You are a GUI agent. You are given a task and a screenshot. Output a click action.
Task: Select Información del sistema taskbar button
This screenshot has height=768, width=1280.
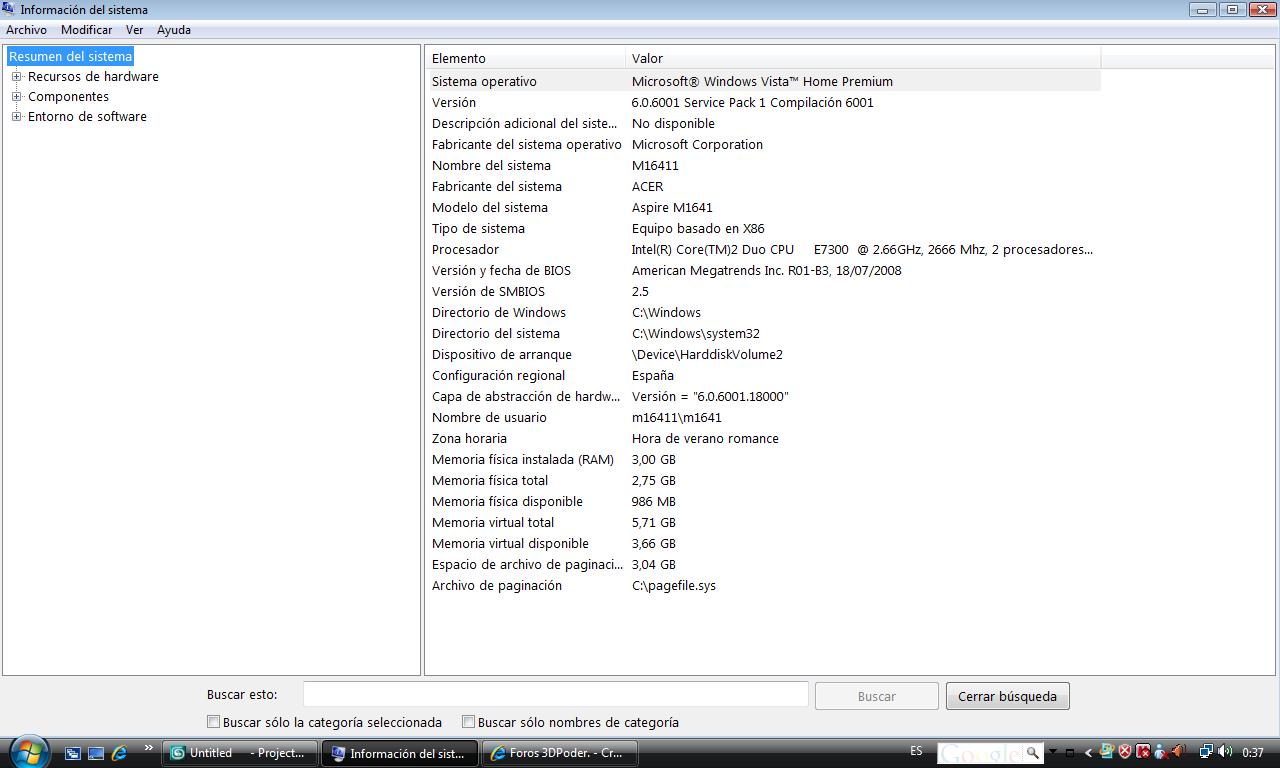[x=400, y=753]
